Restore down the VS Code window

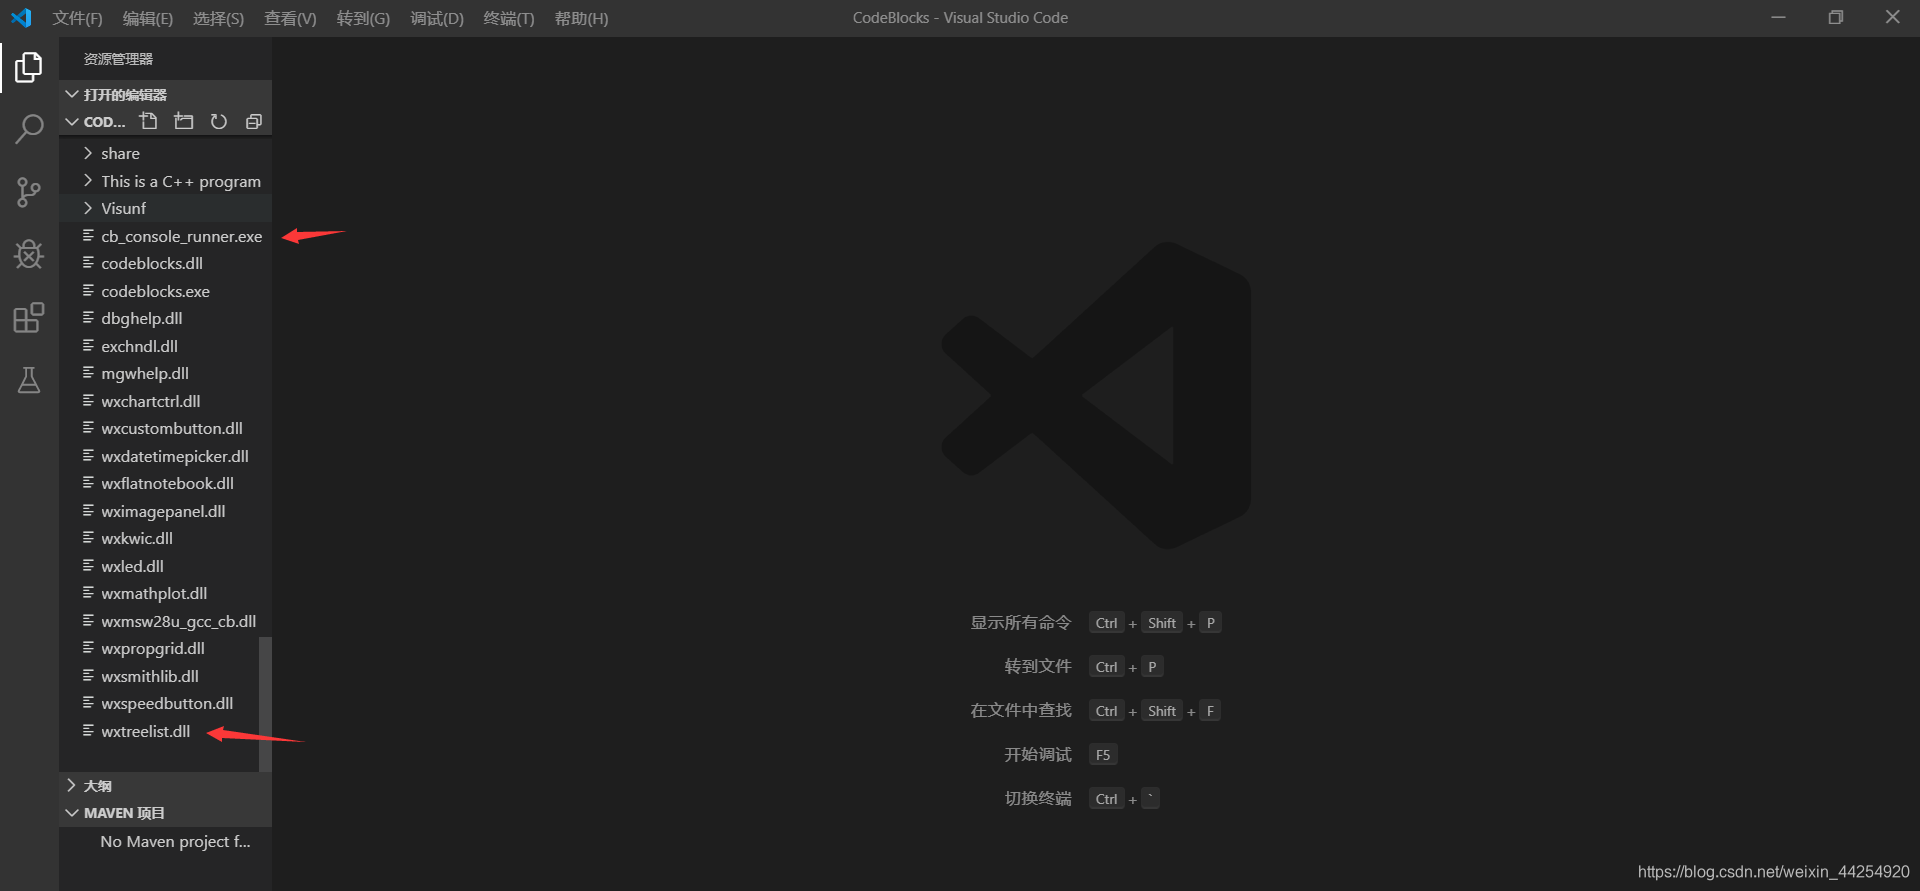[x=1835, y=17]
